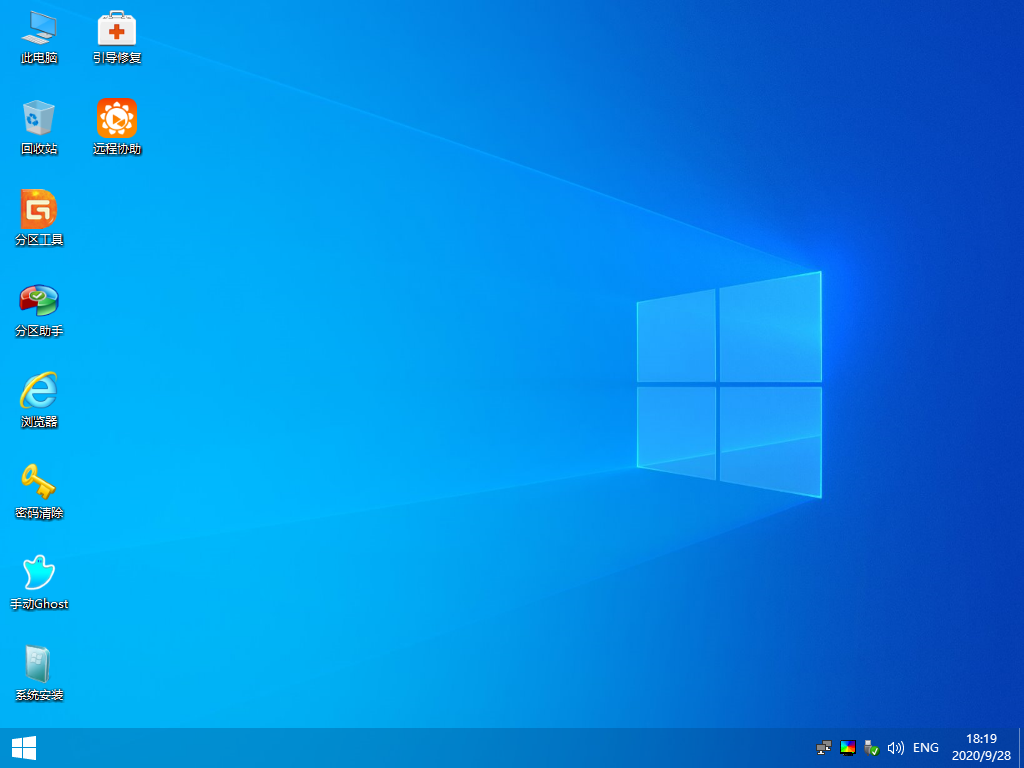The image size is (1024, 768).
Task: Click the network tray icon
Action: click(824, 748)
